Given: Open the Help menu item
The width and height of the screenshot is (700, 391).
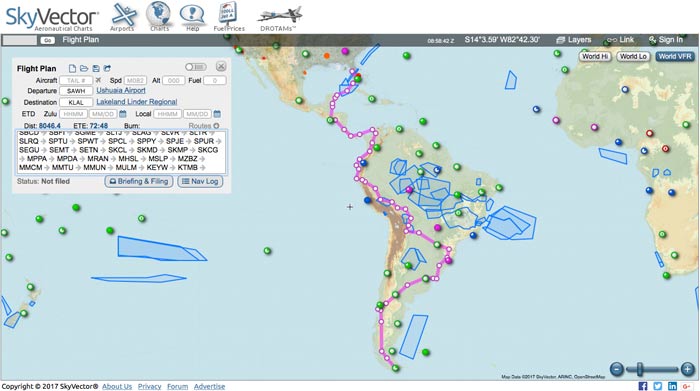Looking at the screenshot, I should pos(192,17).
